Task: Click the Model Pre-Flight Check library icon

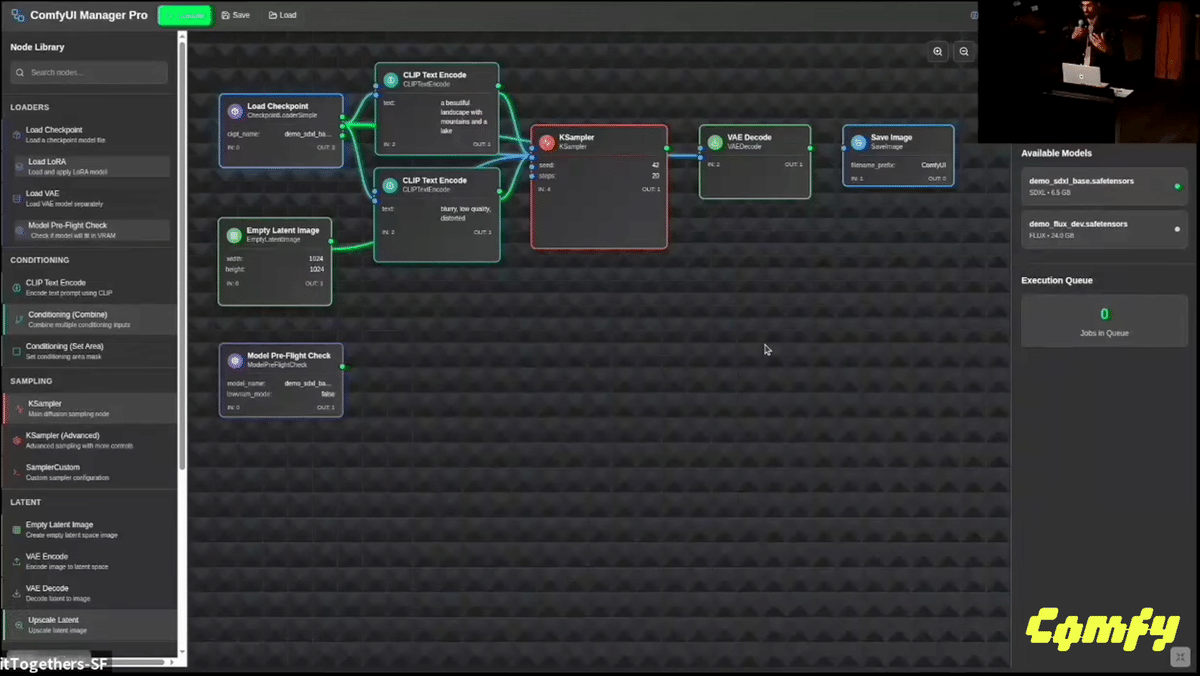Action: point(19,230)
